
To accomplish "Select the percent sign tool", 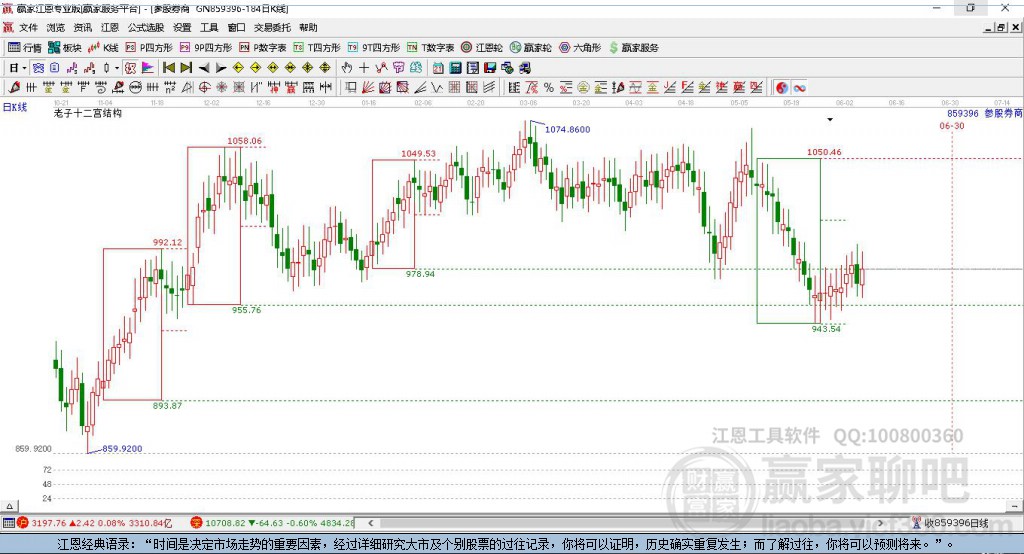I will tap(549, 88).
